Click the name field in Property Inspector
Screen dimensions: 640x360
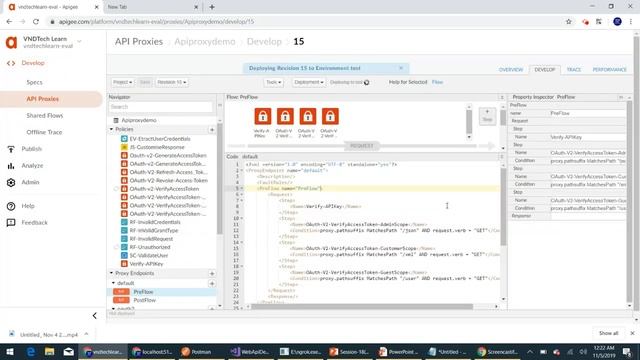click(587, 113)
